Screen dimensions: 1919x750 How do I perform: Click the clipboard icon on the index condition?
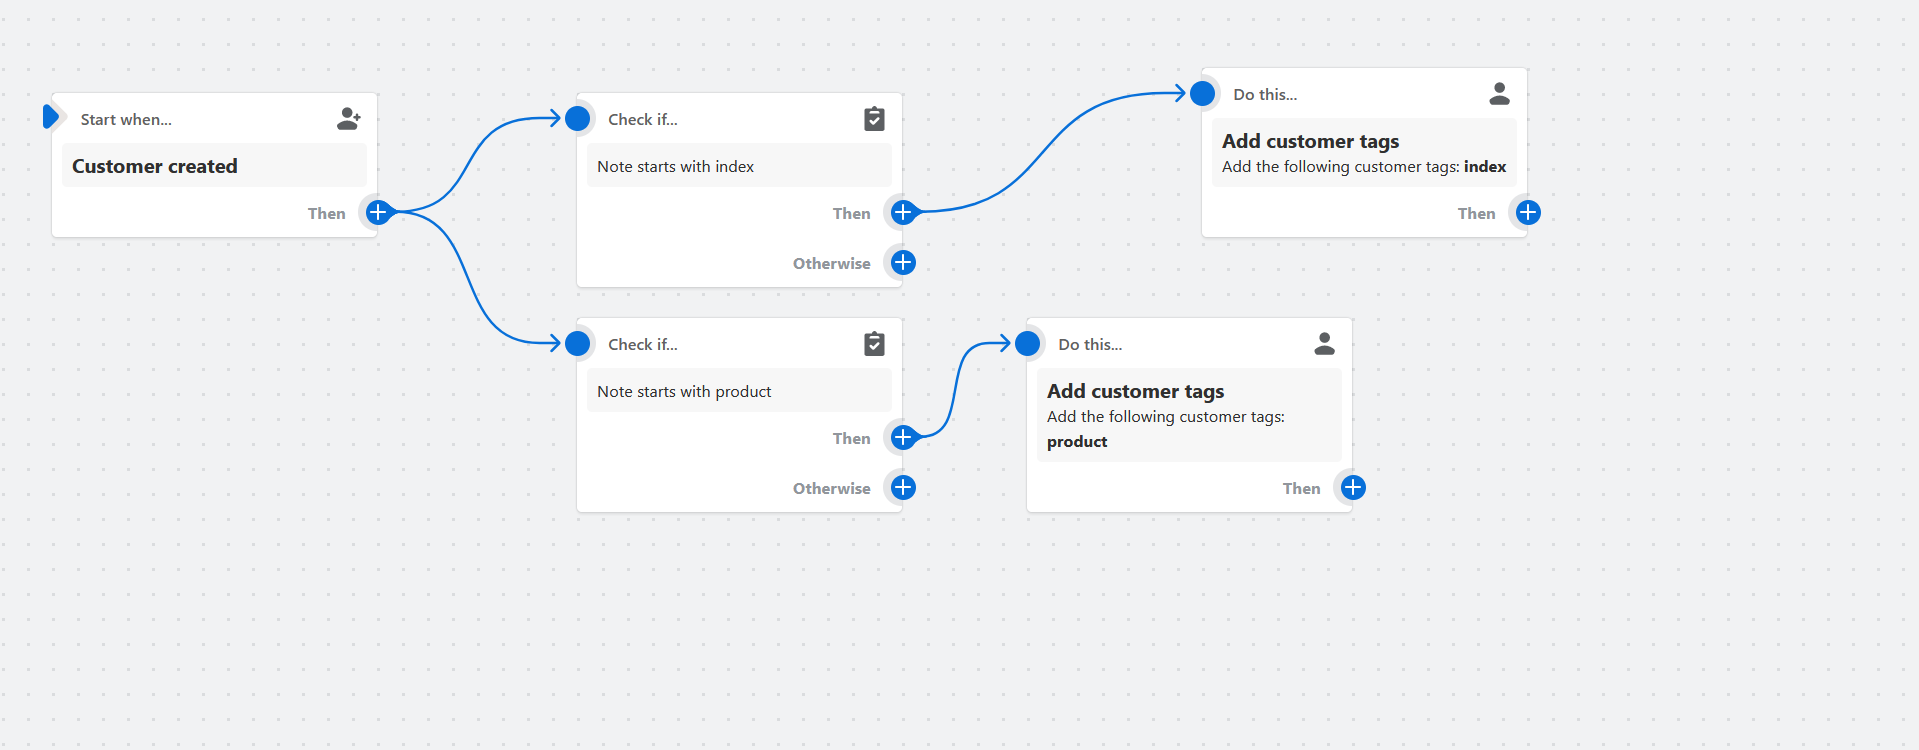coord(874,119)
